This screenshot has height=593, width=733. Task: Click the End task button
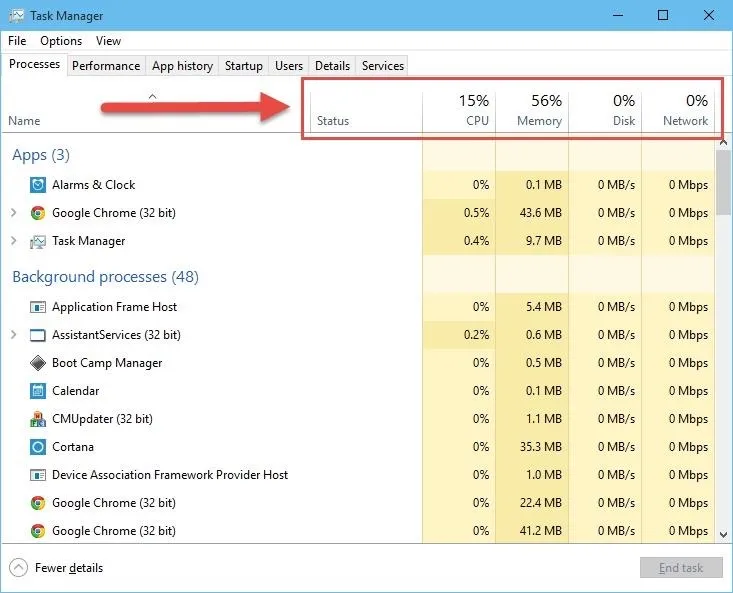681,568
